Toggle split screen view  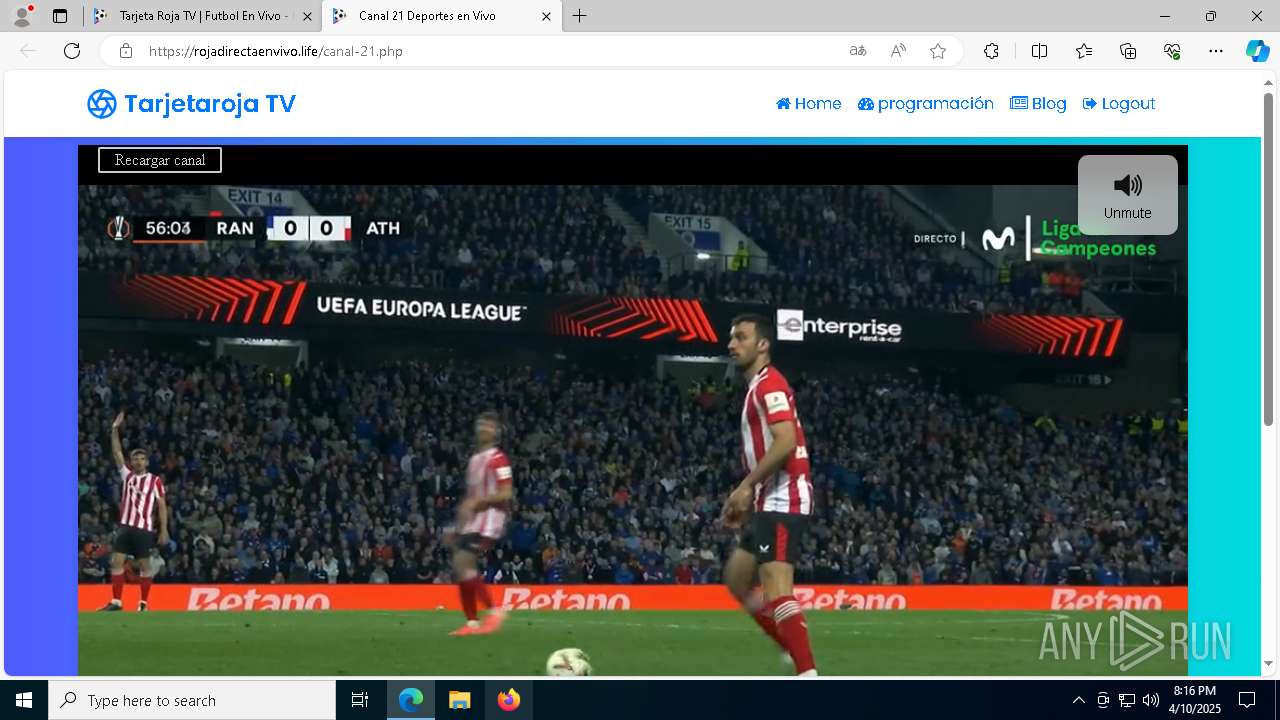(x=1039, y=51)
